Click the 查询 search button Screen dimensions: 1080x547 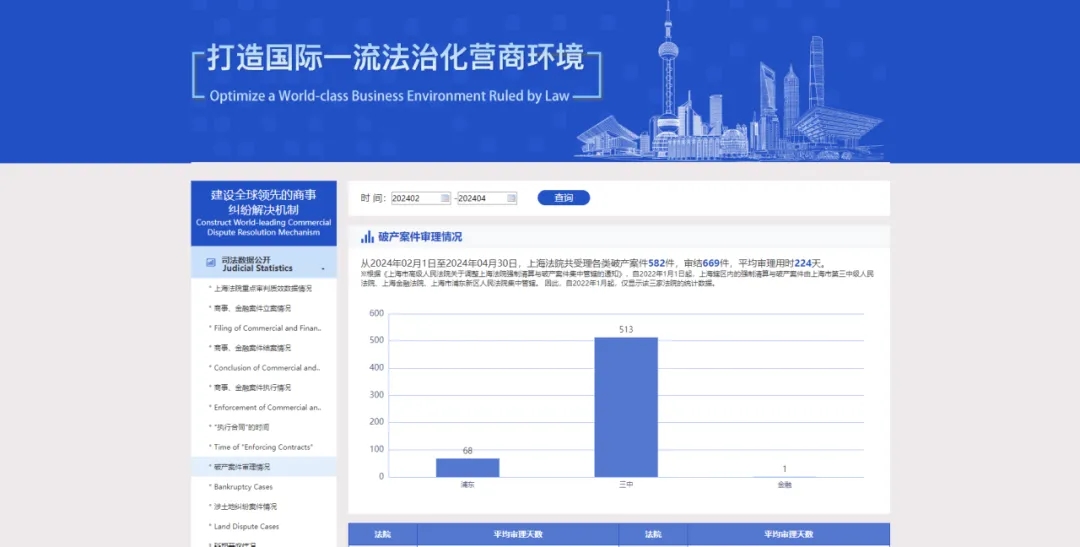[564, 198]
